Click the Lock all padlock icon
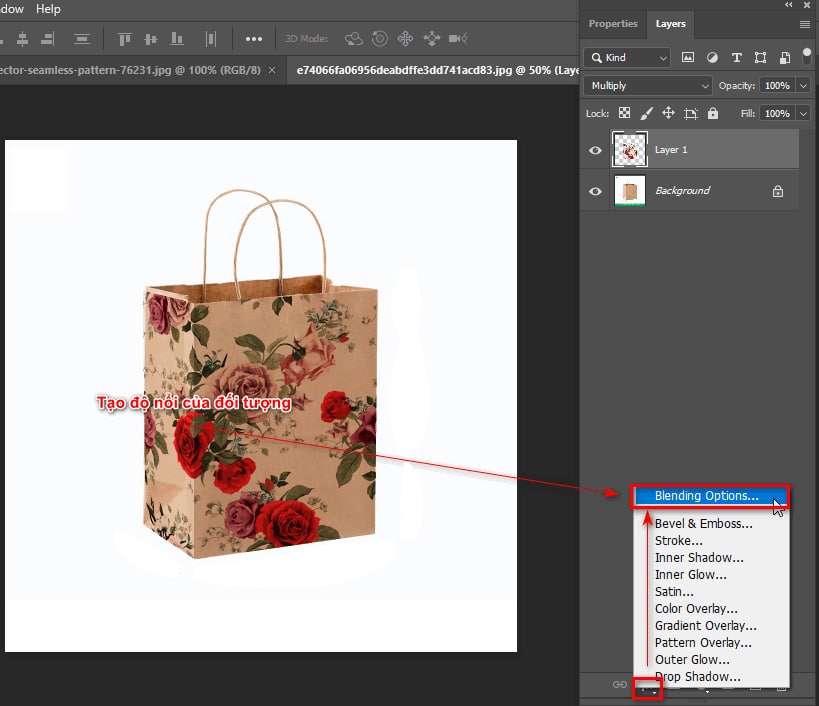This screenshot has width=819, height=706. tap(713, 113)
